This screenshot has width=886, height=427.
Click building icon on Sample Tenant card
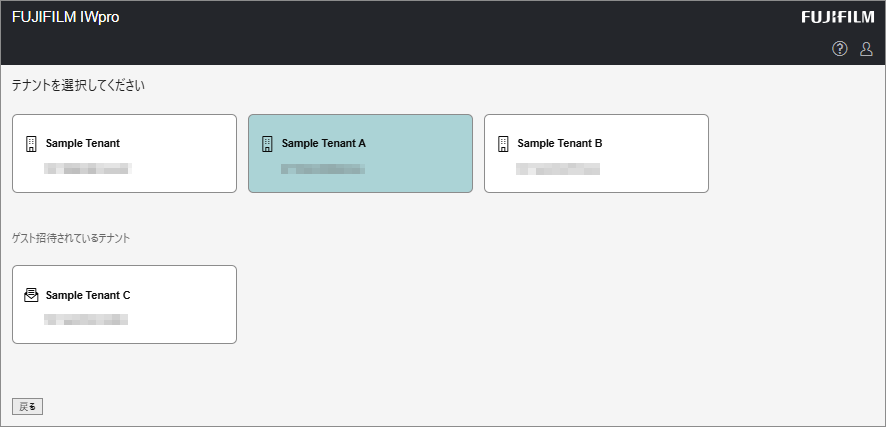31,143
